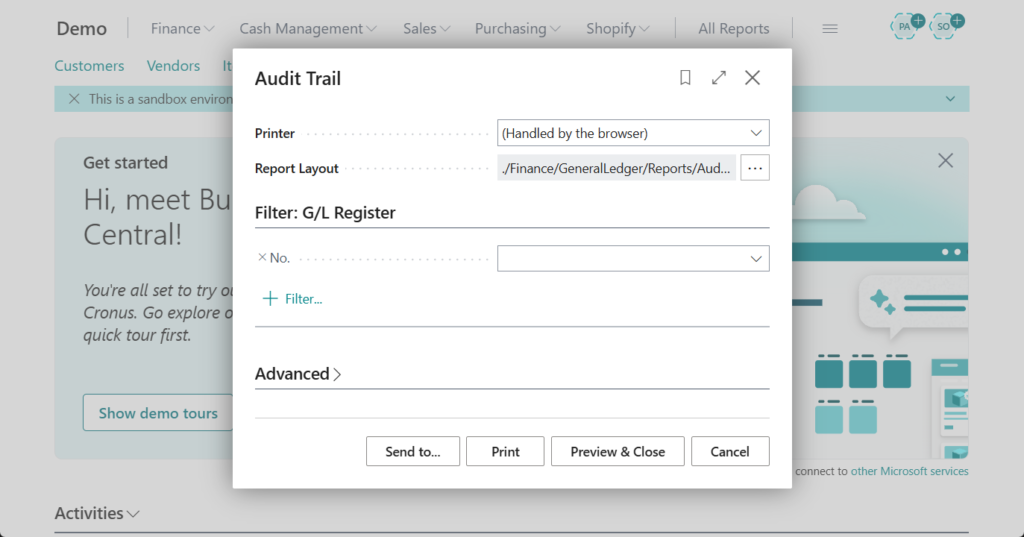The image size is (1024, 537).
Task: Add a new filter with plus Filter link
Action: tap(292, 299)
